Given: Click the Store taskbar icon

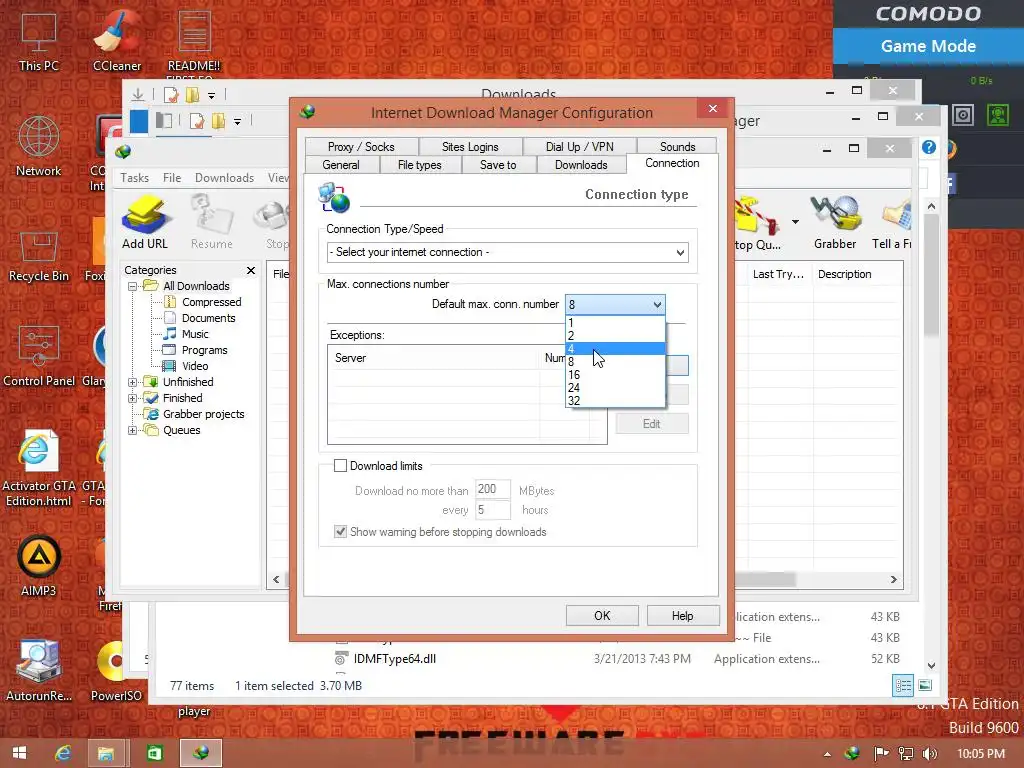Looking at the screenshot, I should point(154,753).
